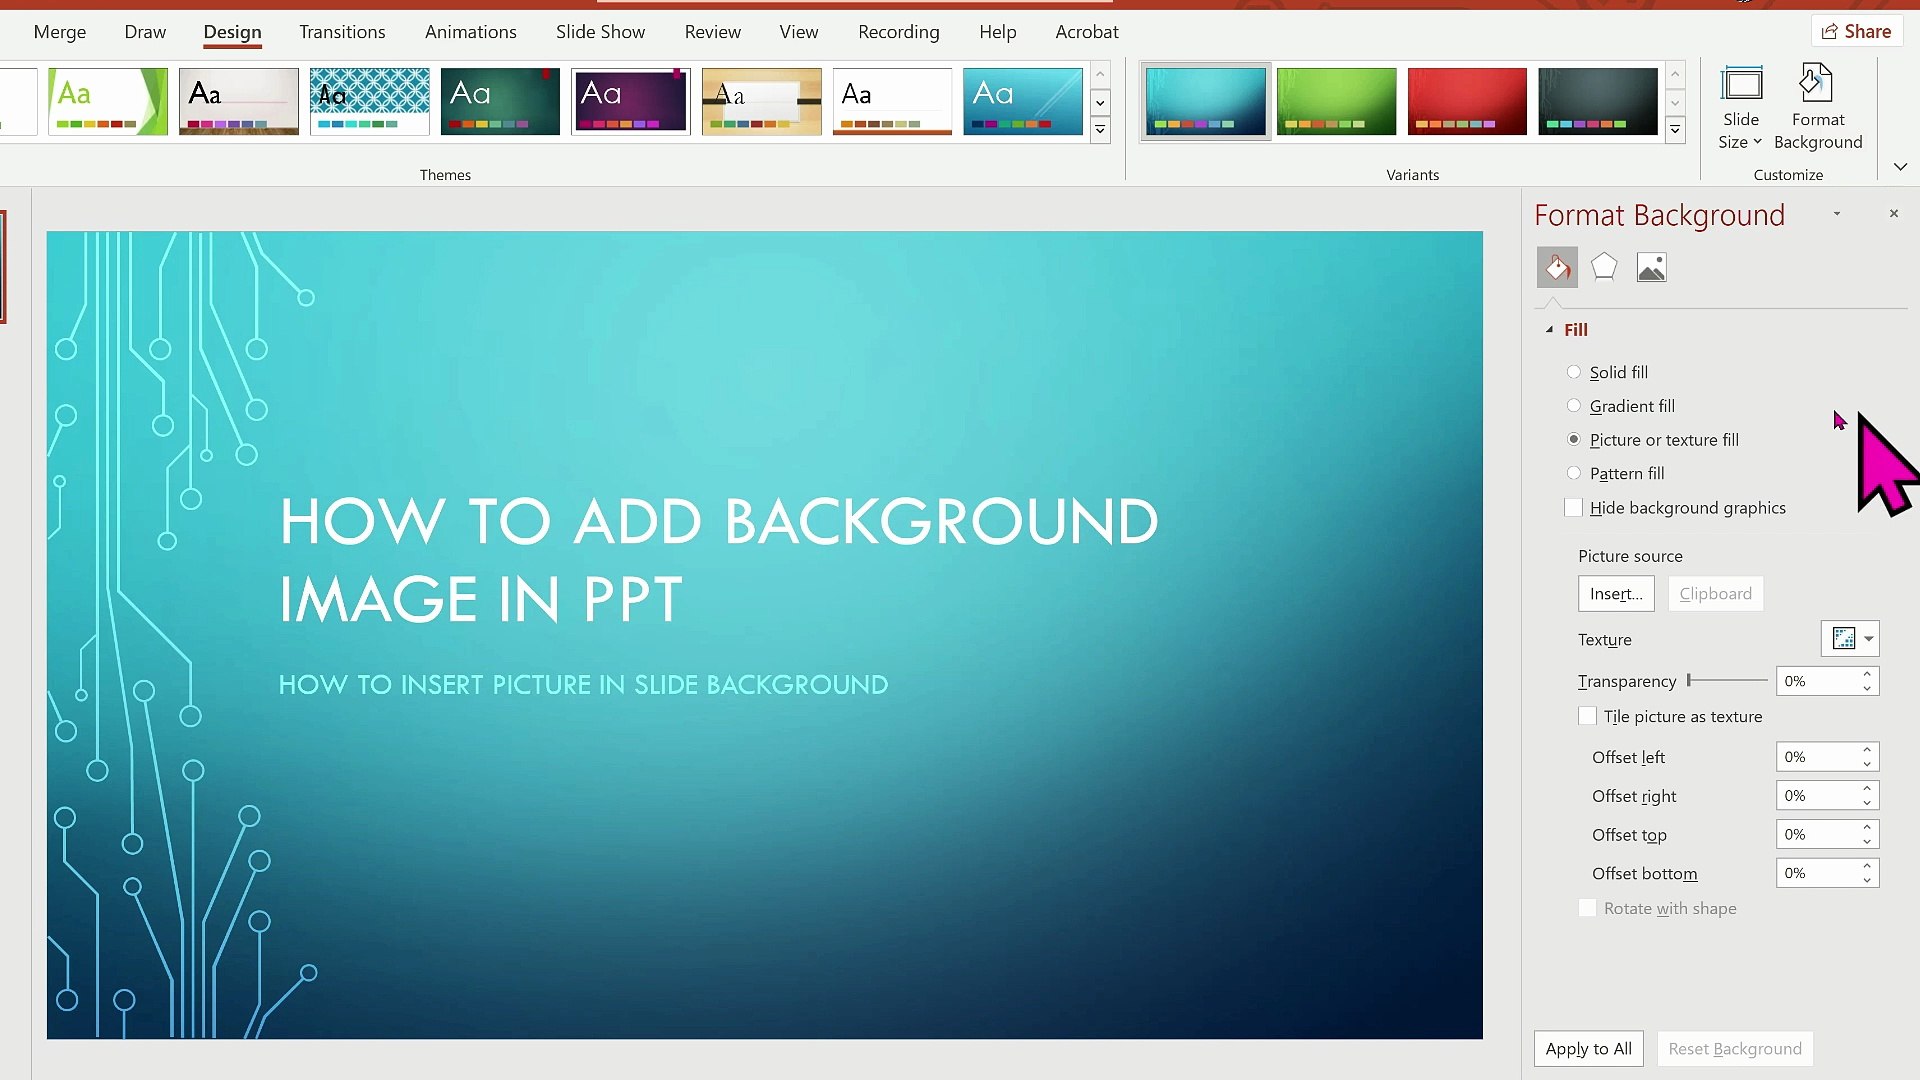The height and width of the screenshot is (1080, 1920).
Task: Open the Picture tab icon
Action: (x=1651, y=267)
